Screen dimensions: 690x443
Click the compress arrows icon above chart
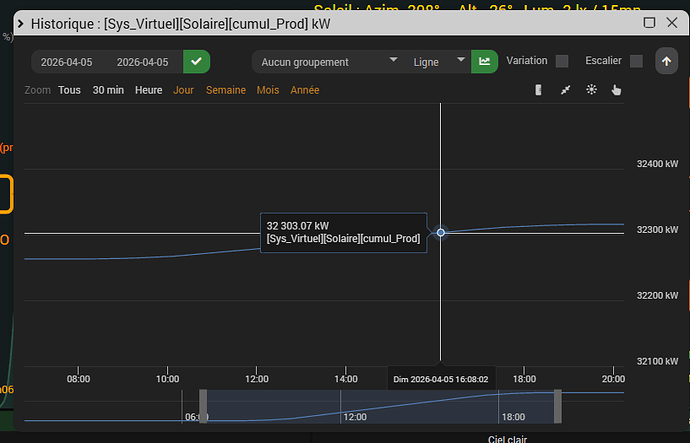coord(565,90)
